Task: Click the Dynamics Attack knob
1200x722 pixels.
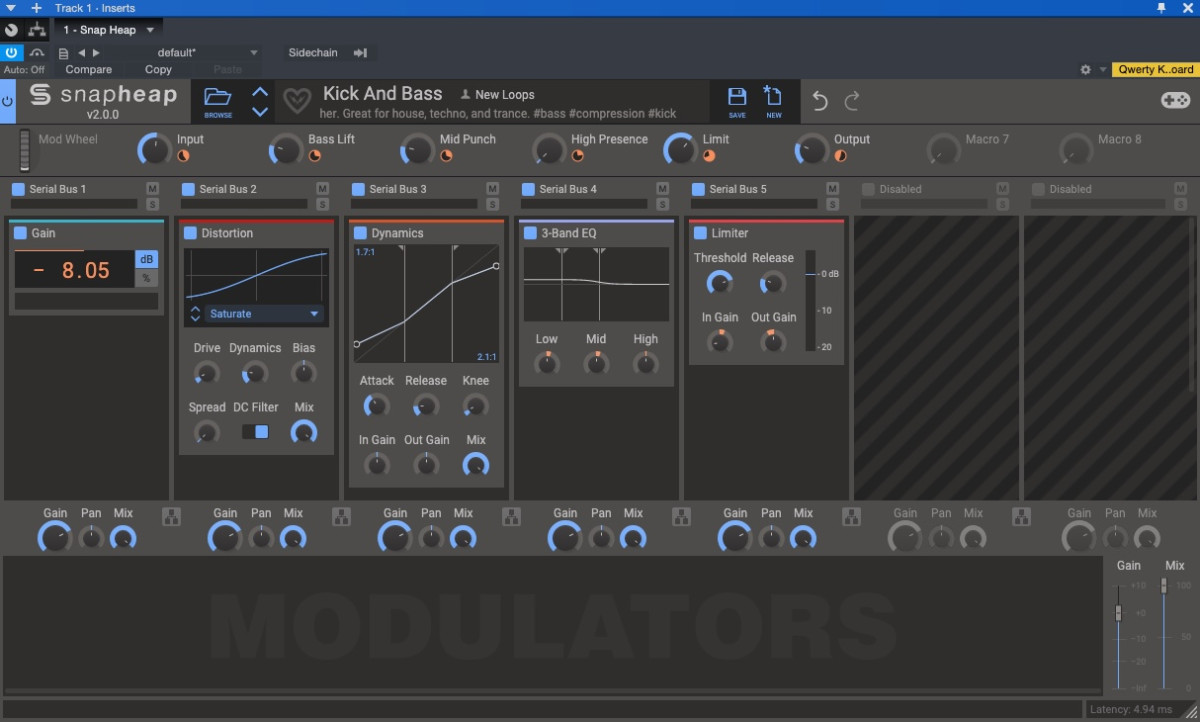Action: click(x=376, y=406)
